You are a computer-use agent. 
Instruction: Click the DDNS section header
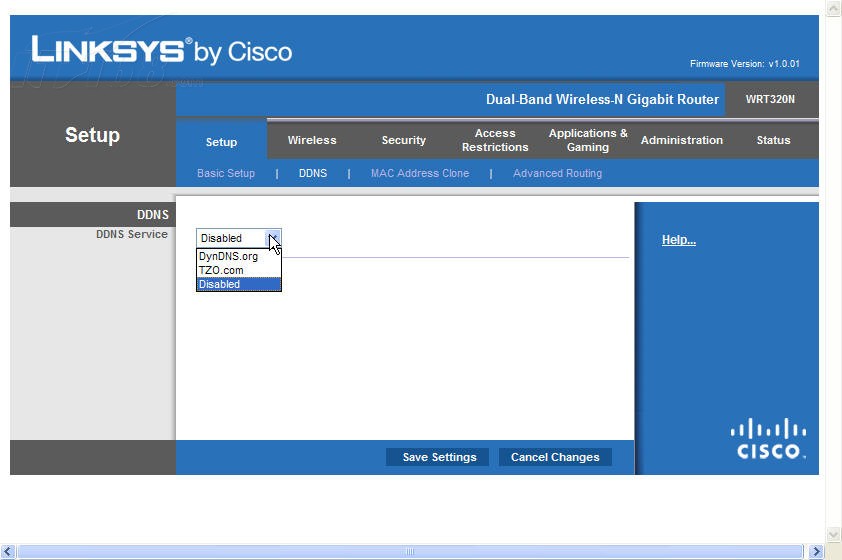click(153, 215)
